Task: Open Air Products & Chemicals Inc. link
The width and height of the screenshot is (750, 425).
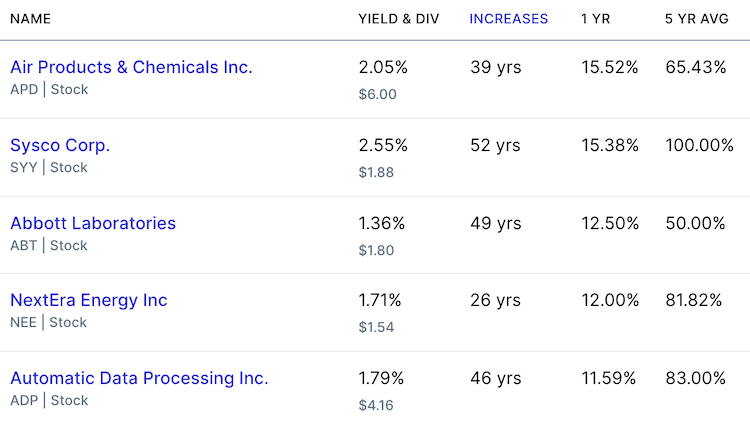Action: tap(131, 67)
